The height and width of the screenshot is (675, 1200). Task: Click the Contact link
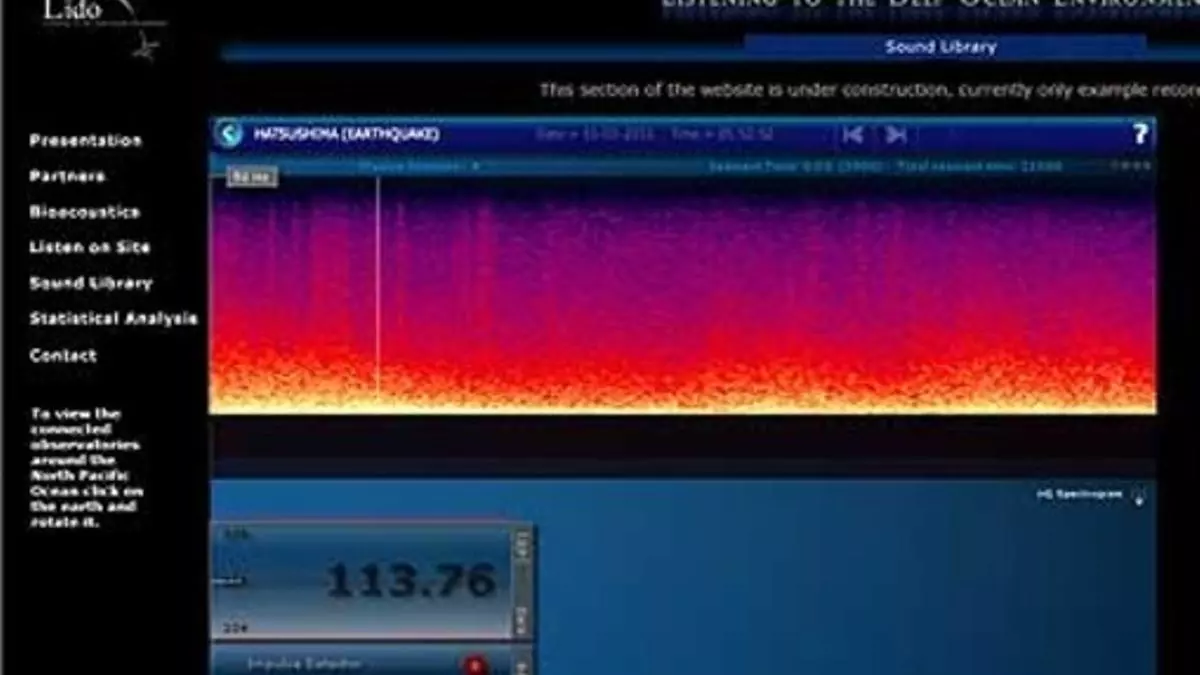point(63,355)
